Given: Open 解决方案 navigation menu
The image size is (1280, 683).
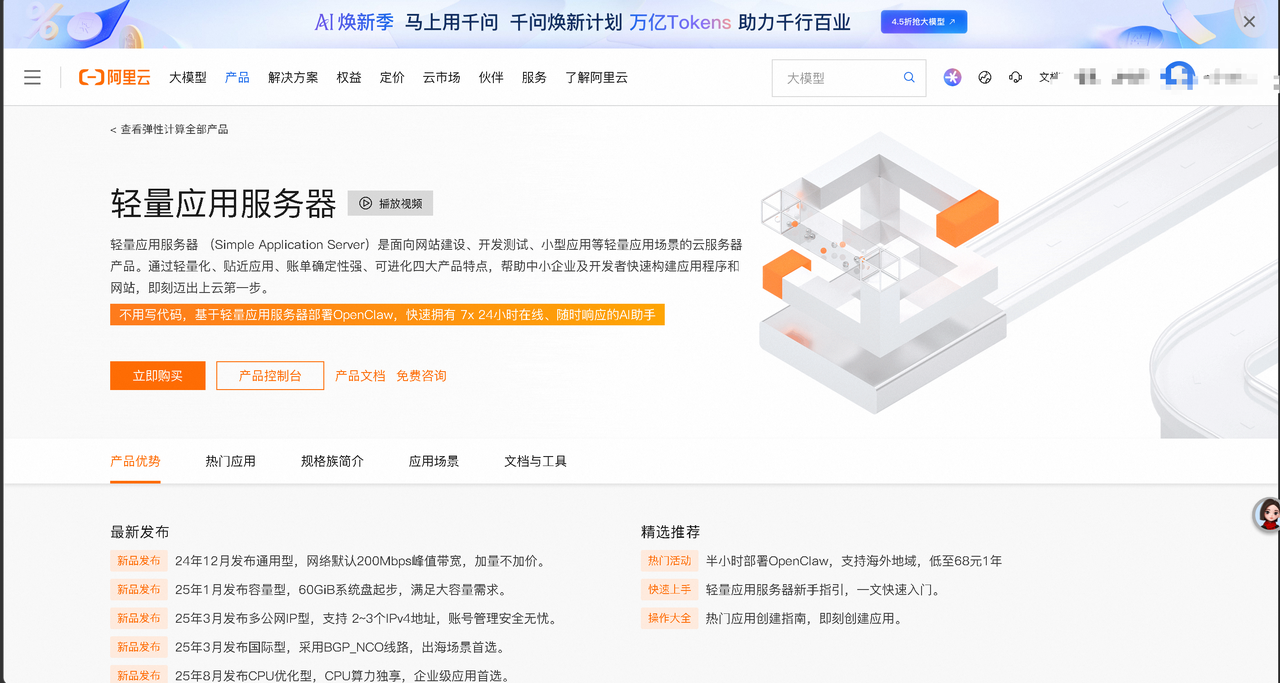Looking at the screenshot, I should pos(293,77).
